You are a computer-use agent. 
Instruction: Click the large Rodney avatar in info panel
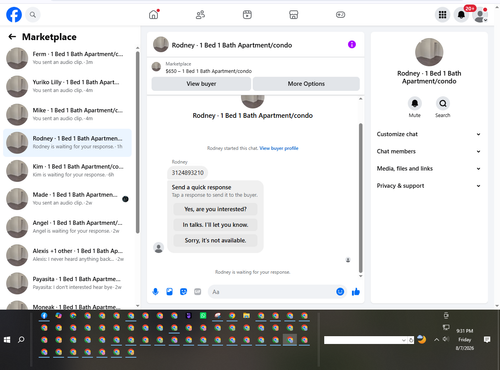(429, 52)
